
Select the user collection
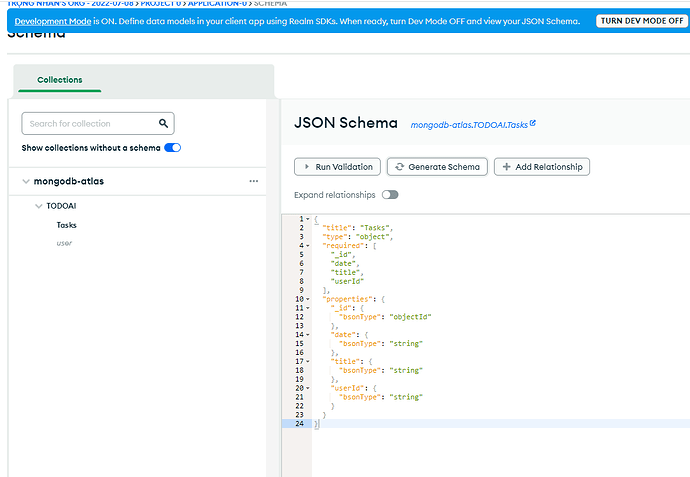tap(64, 243)
